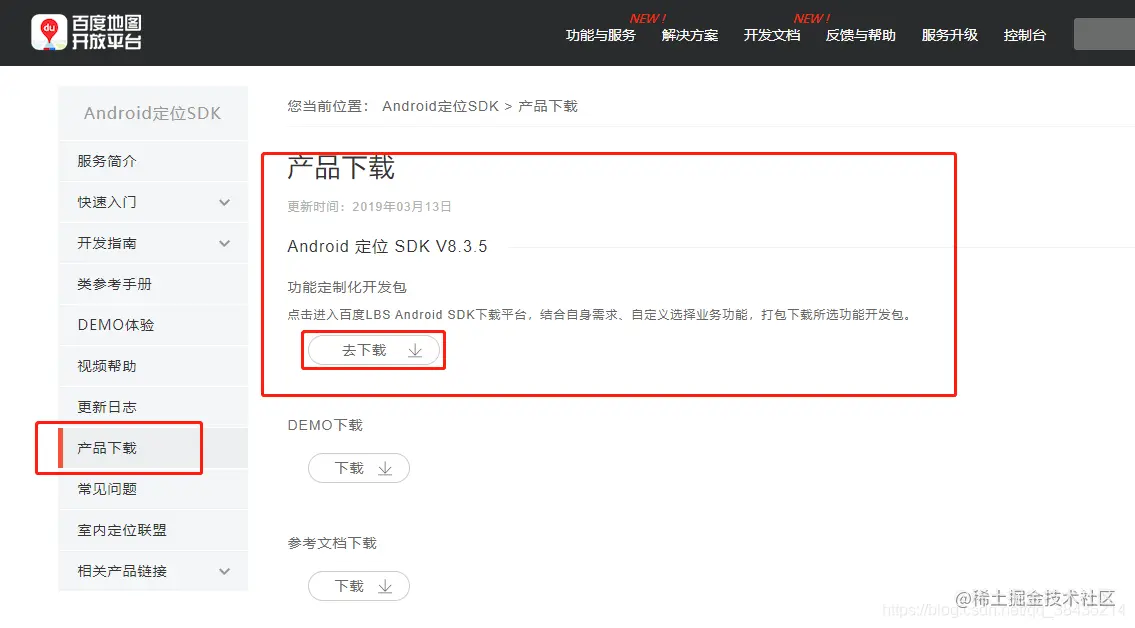This screenshot has width=1135, height=628.
Task: Click the Android定位SDK sidebar heading
Action: coord(153,114)
